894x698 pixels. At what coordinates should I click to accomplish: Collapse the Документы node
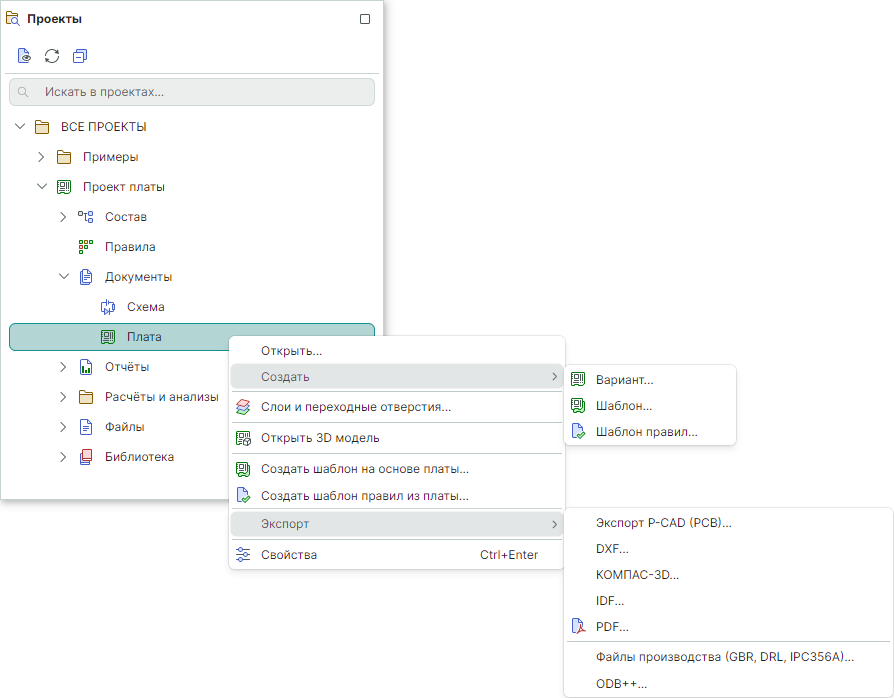coord(63,277)
